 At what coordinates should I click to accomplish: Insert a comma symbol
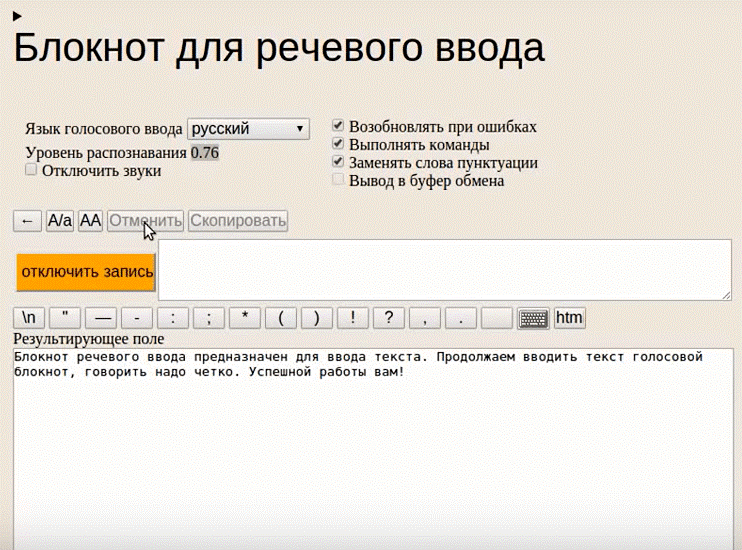(425, 318)
